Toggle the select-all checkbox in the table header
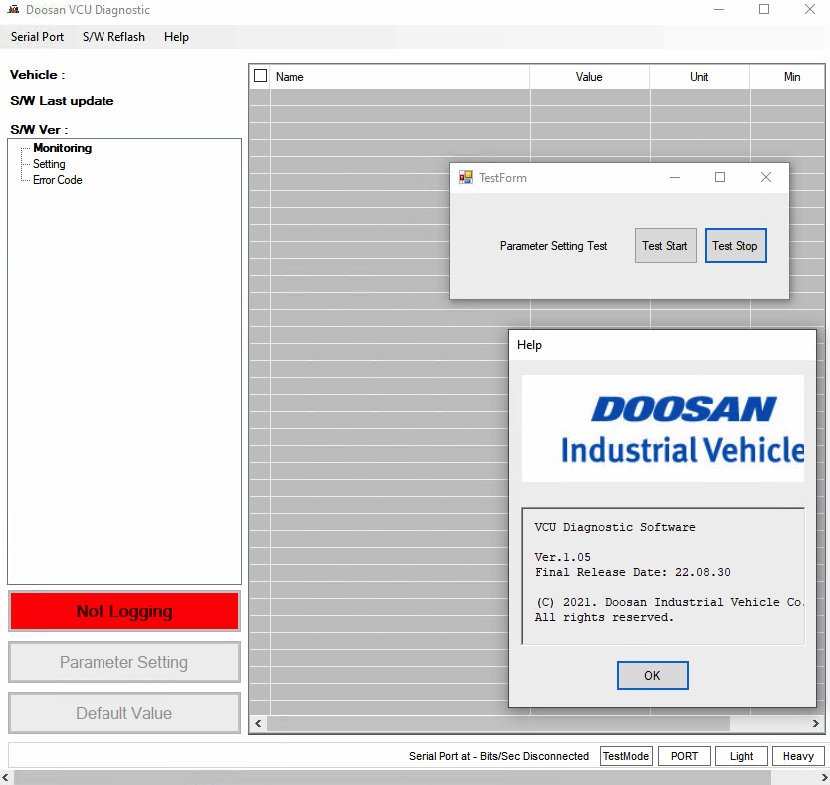Viewport: 830px width, 785px height. pyautogui.click(x=260, y=76)
